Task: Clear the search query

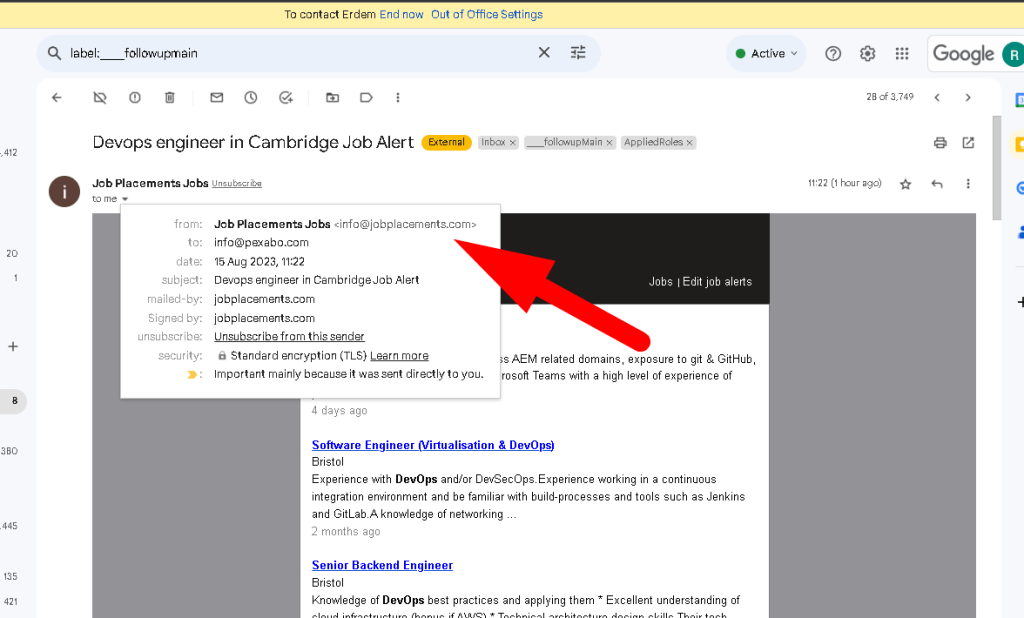Action: click(544, 52)
